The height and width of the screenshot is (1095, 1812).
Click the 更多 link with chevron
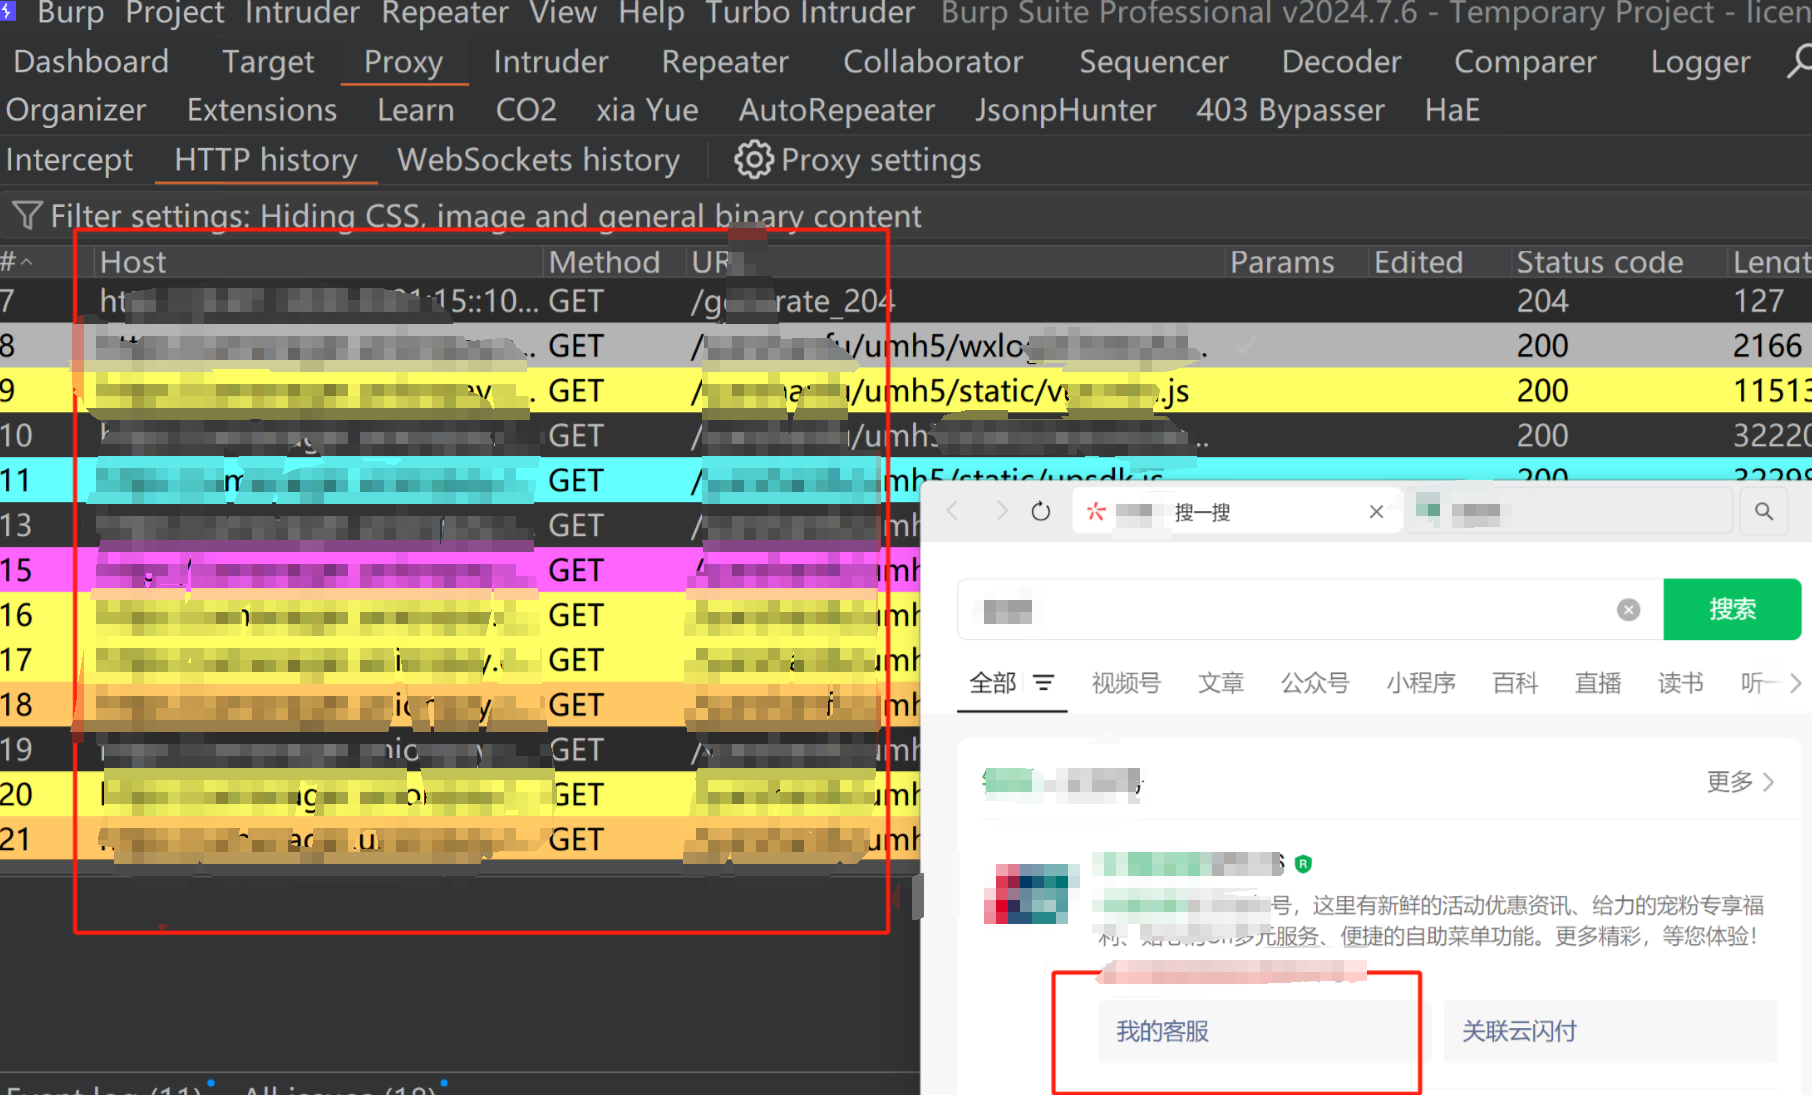1741,781
